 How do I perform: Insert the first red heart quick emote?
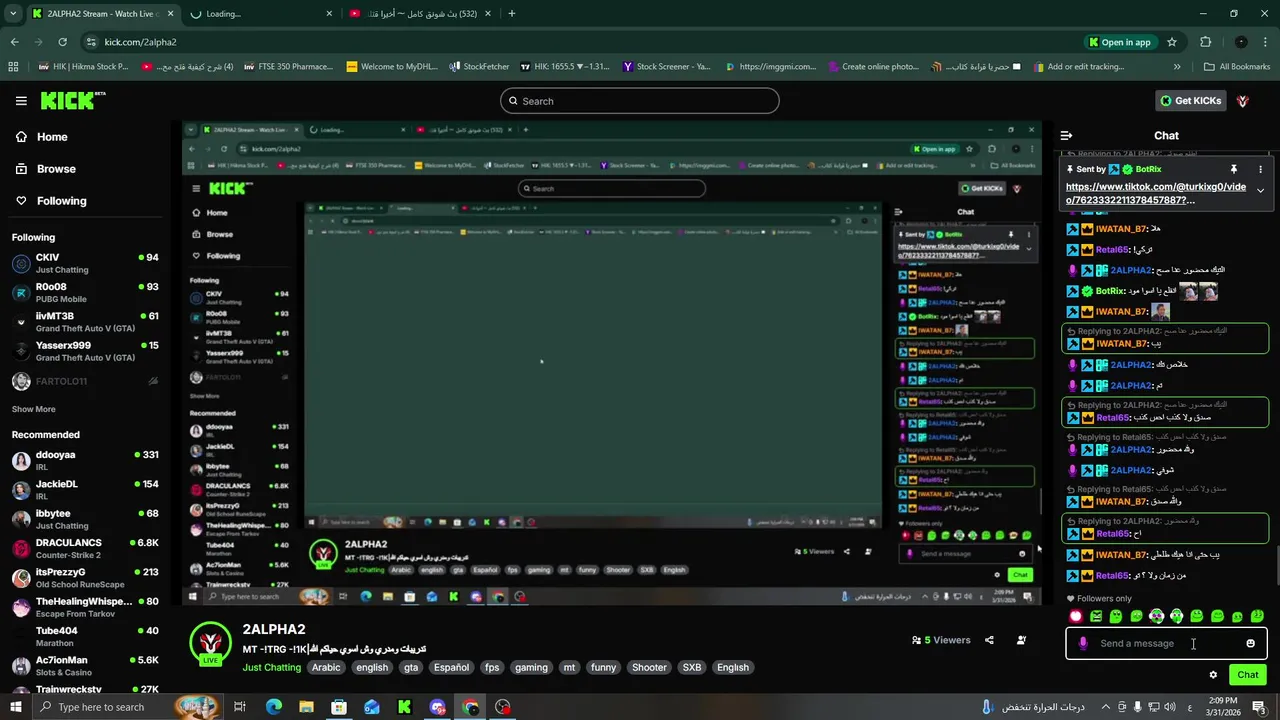(x=1076, y=617)
